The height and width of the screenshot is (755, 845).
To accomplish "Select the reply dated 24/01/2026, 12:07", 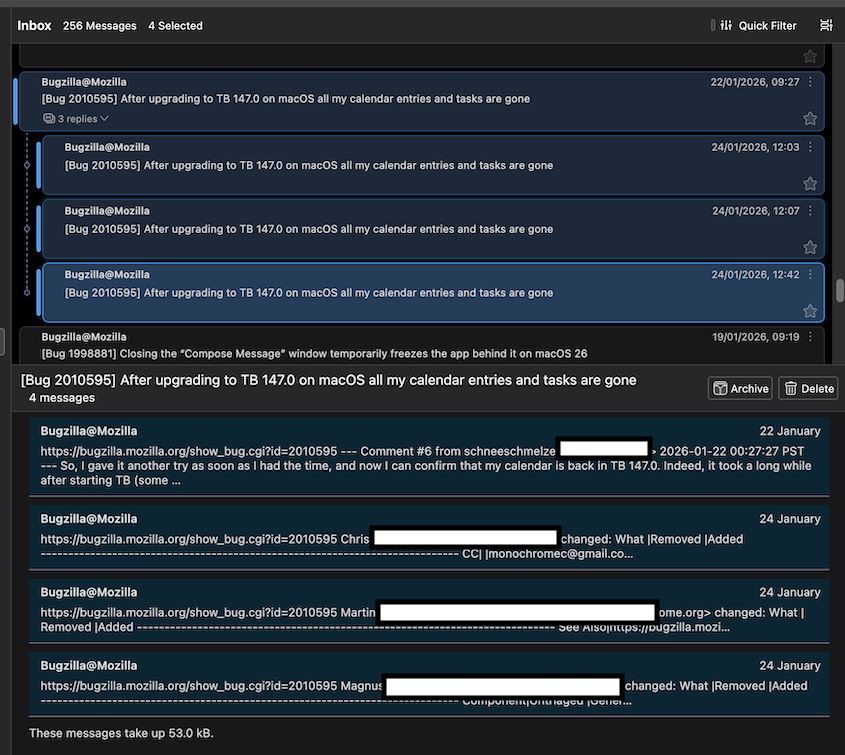I will point(433,228).
